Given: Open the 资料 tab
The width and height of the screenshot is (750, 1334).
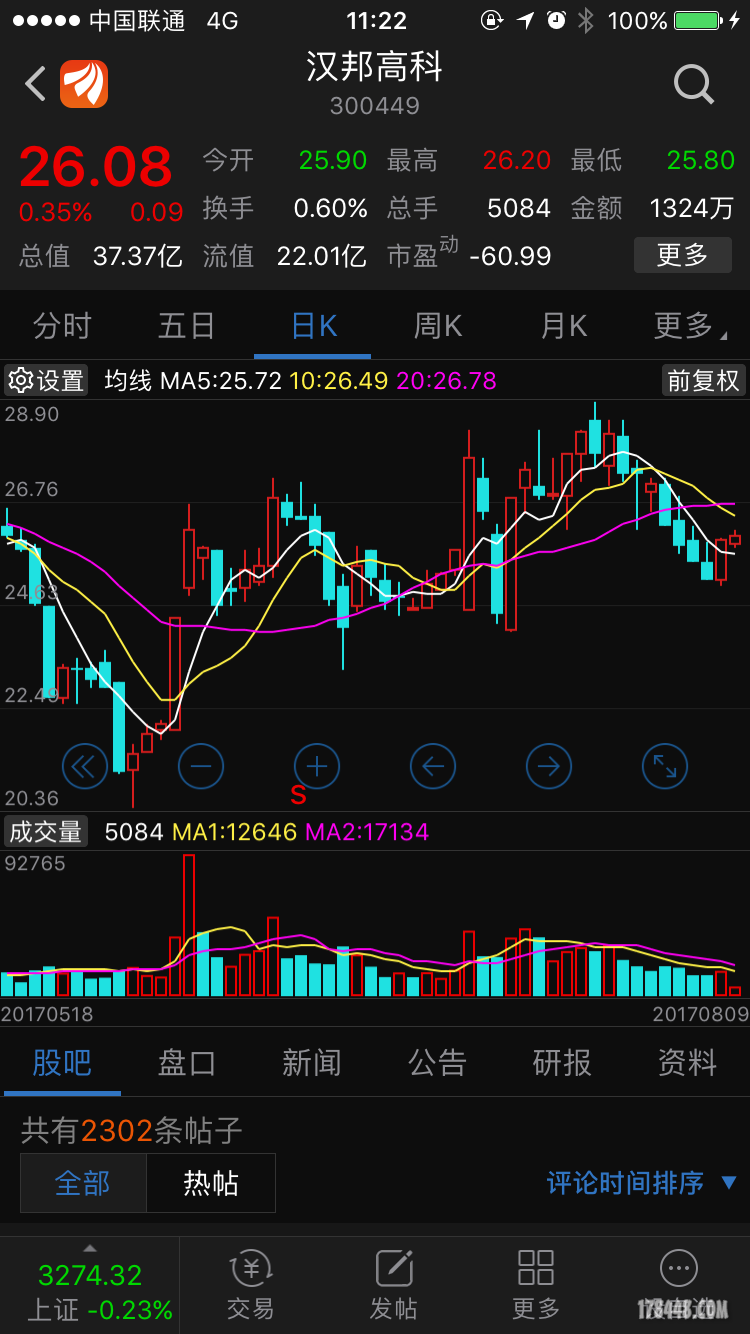Looking at the screenshot, I should point(687,1063).
